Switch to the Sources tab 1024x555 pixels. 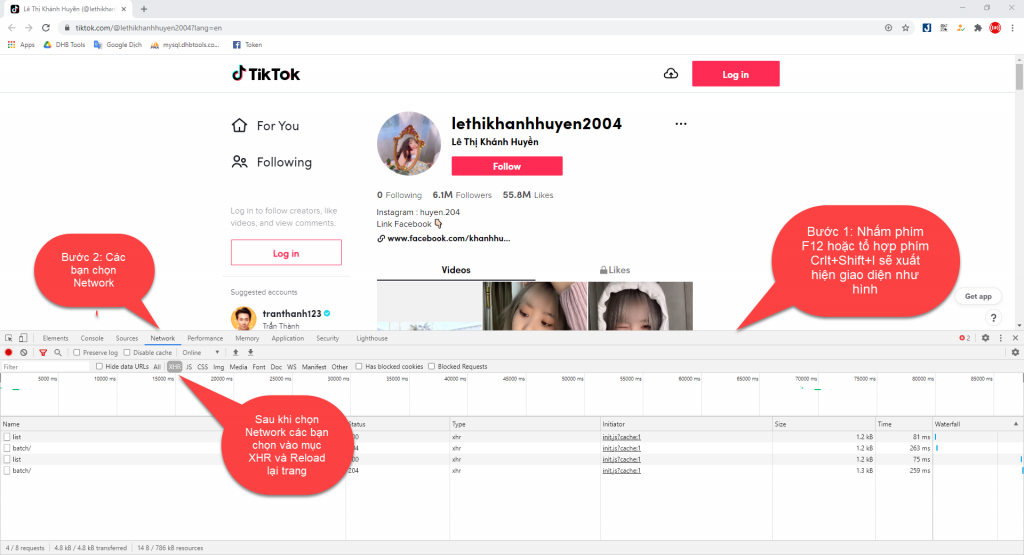click(x=127, y=338)
